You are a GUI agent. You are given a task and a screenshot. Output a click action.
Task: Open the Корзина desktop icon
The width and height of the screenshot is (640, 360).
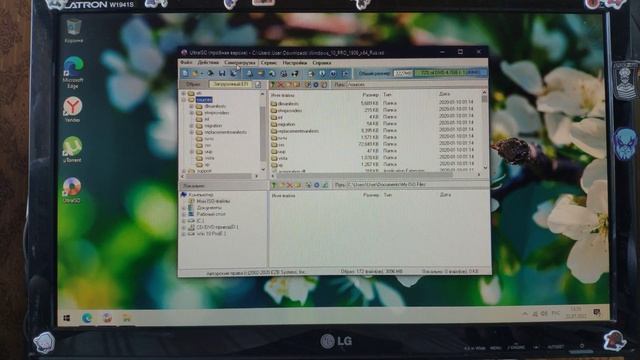(x=74, y=31)
